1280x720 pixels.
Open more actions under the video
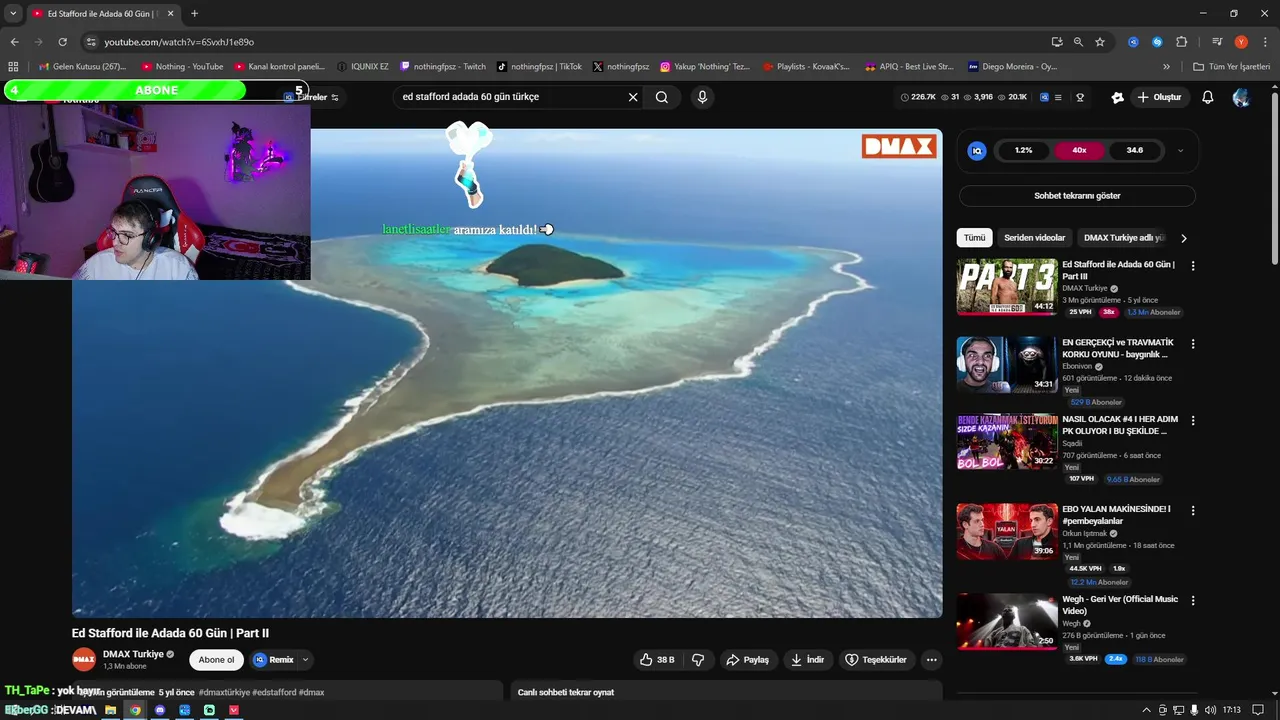(x=932, y=660)
